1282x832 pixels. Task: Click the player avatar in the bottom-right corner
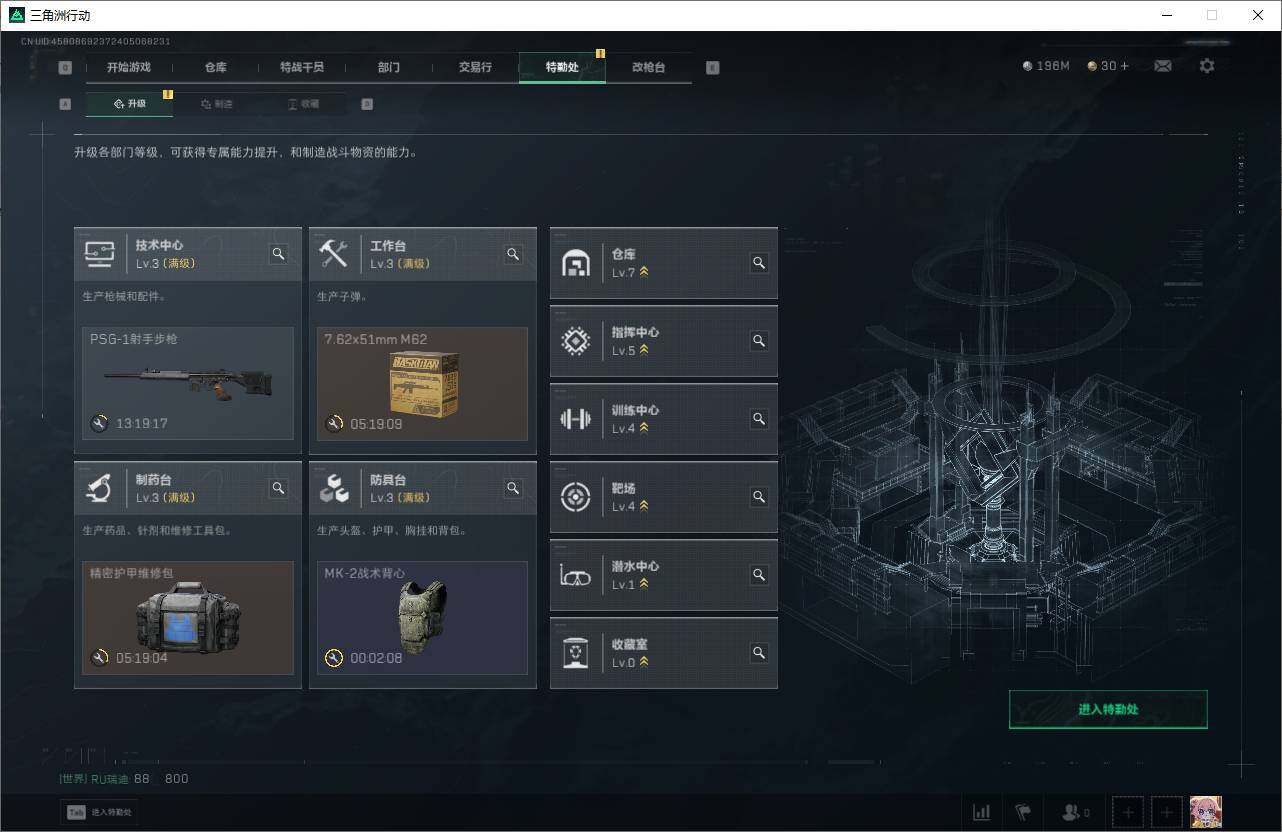coord(1205,812)
